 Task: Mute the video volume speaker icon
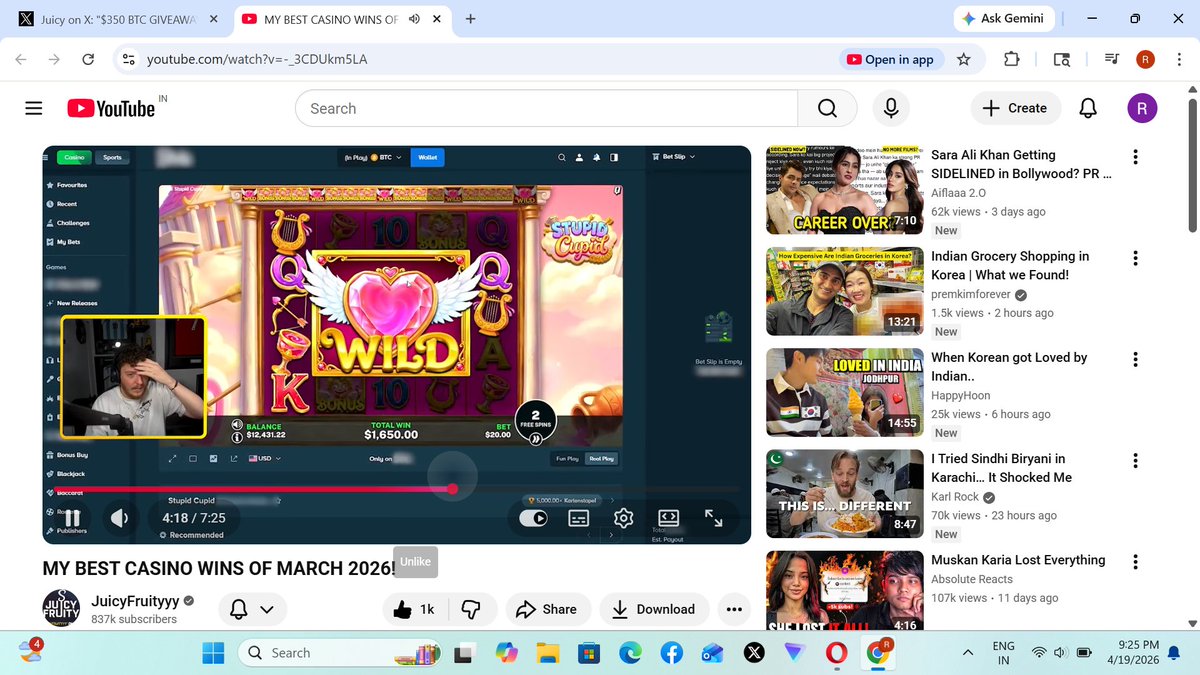(x=119, y=518)
